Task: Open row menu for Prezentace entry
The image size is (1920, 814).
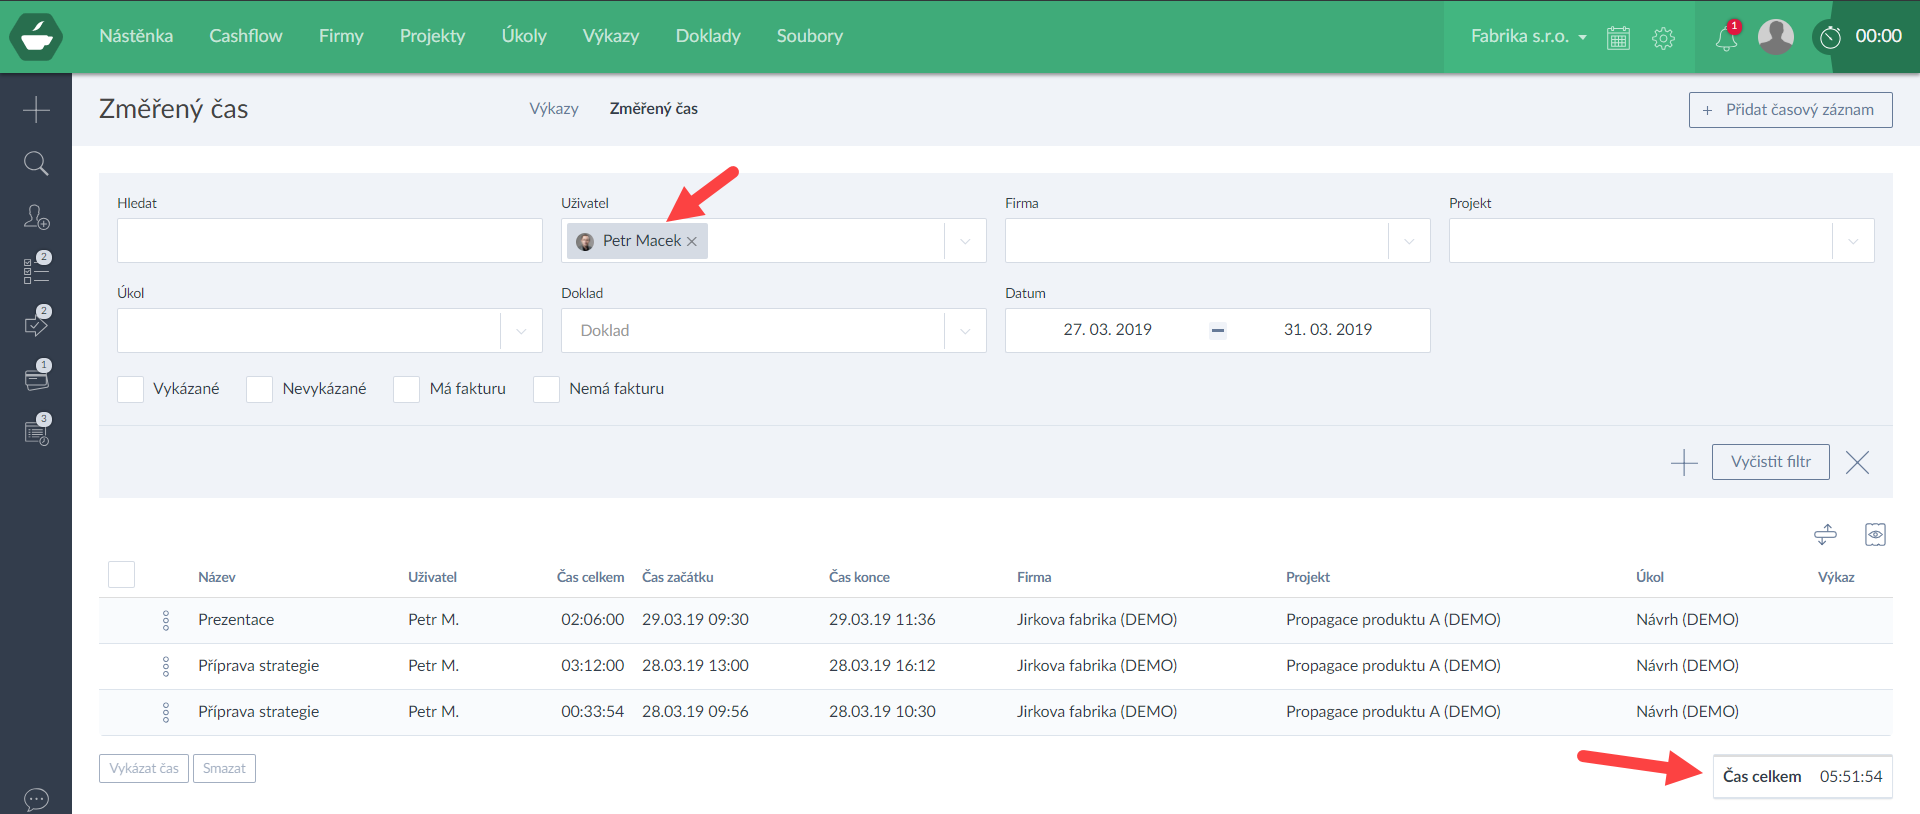Action: [x=166, y=620]
